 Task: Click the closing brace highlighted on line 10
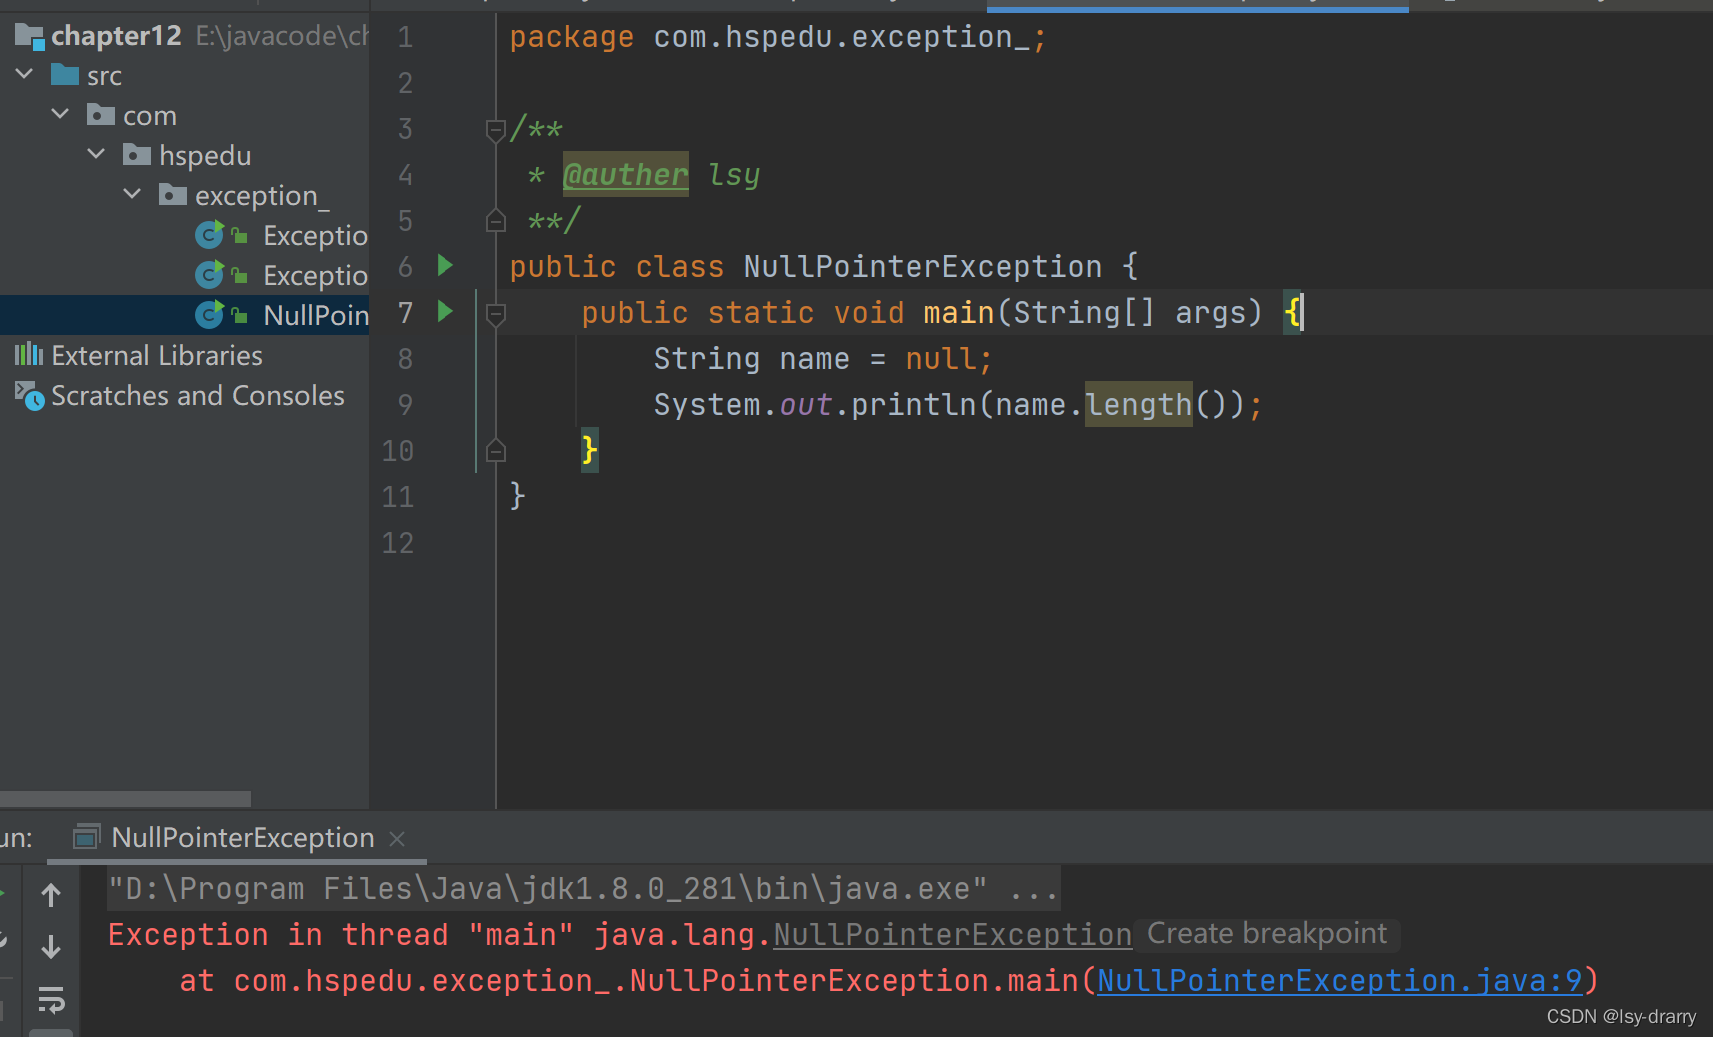590,450
